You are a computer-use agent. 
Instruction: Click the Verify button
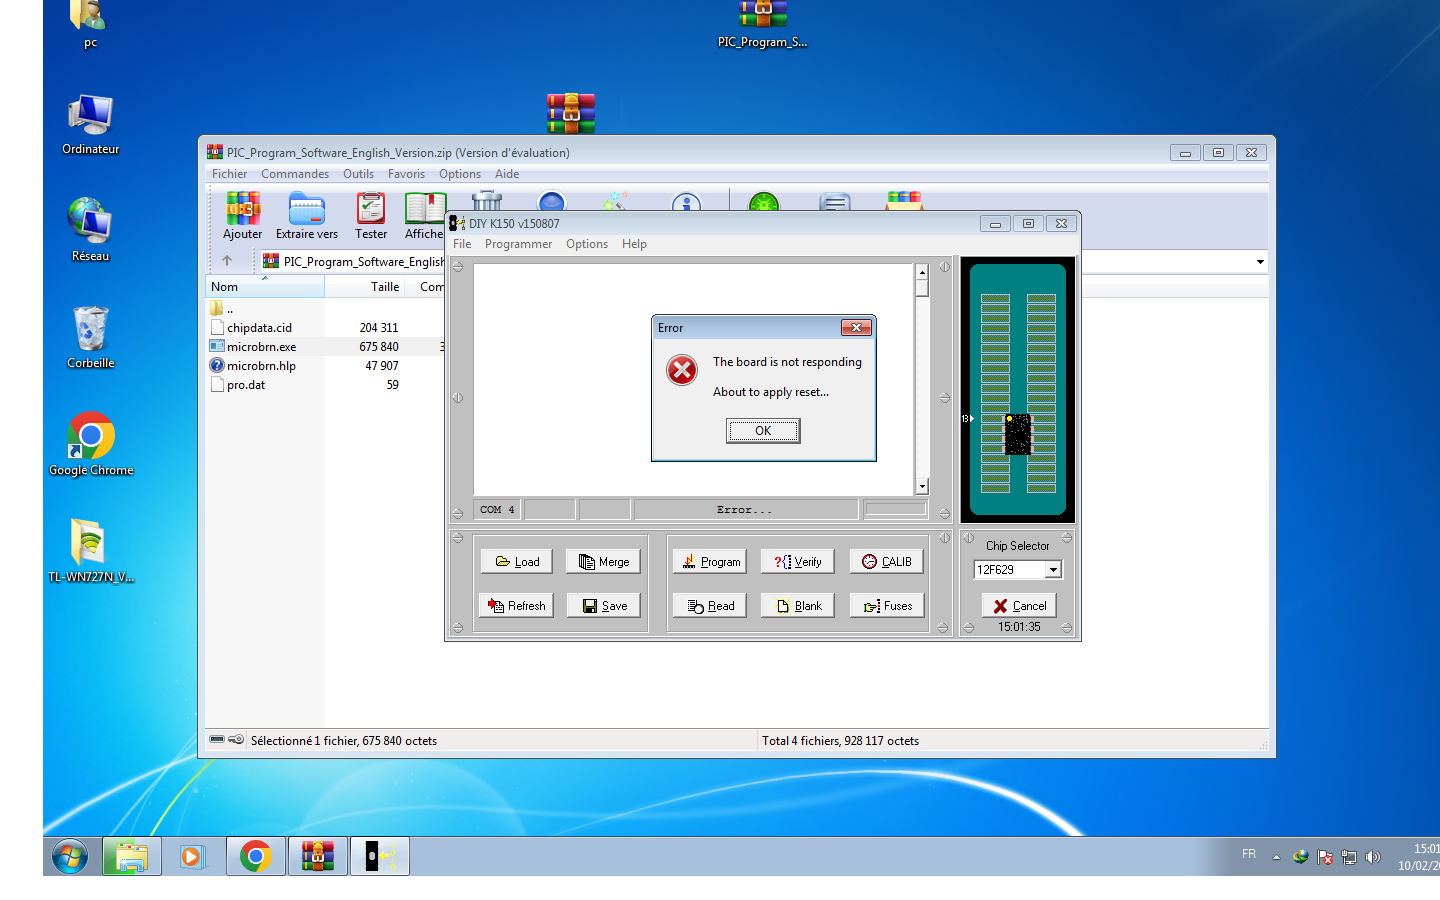click(x=797, y=562)
